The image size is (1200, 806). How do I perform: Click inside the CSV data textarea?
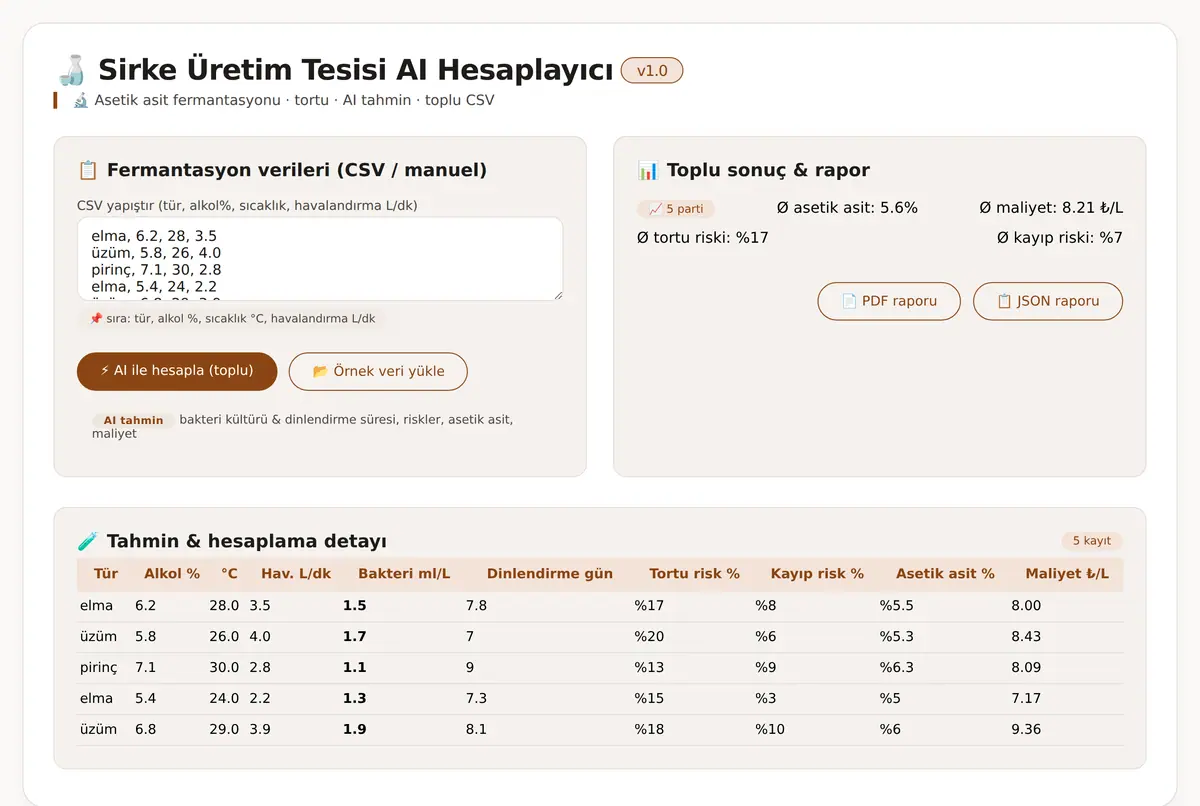pos(320,259)
